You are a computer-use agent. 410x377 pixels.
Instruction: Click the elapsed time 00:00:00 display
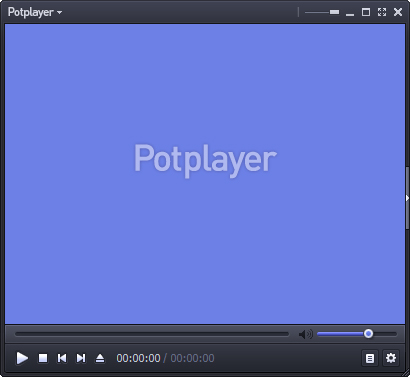pos(138,358)
